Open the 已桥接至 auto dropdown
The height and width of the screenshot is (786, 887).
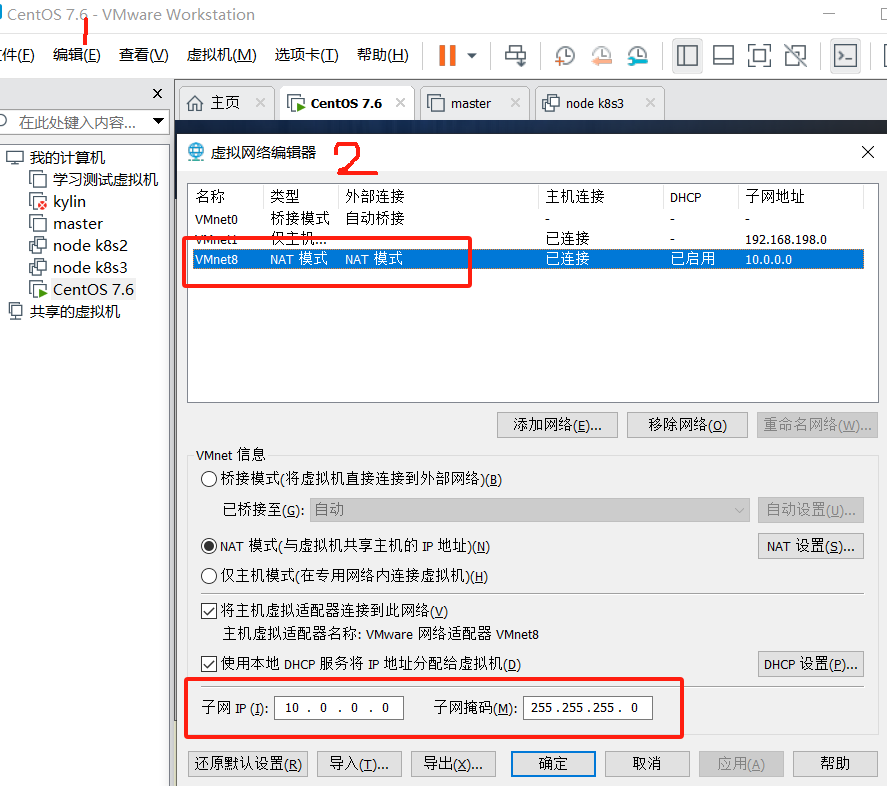coord(529,510)
